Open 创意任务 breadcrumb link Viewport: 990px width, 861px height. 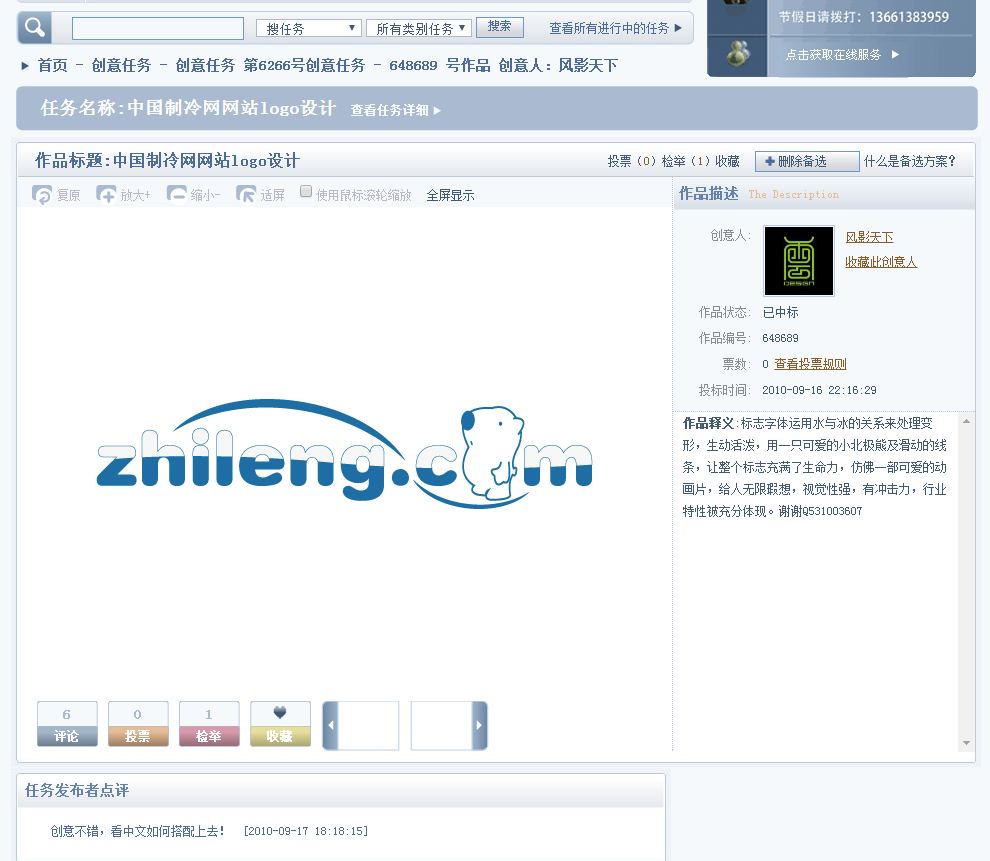point(121,66)
